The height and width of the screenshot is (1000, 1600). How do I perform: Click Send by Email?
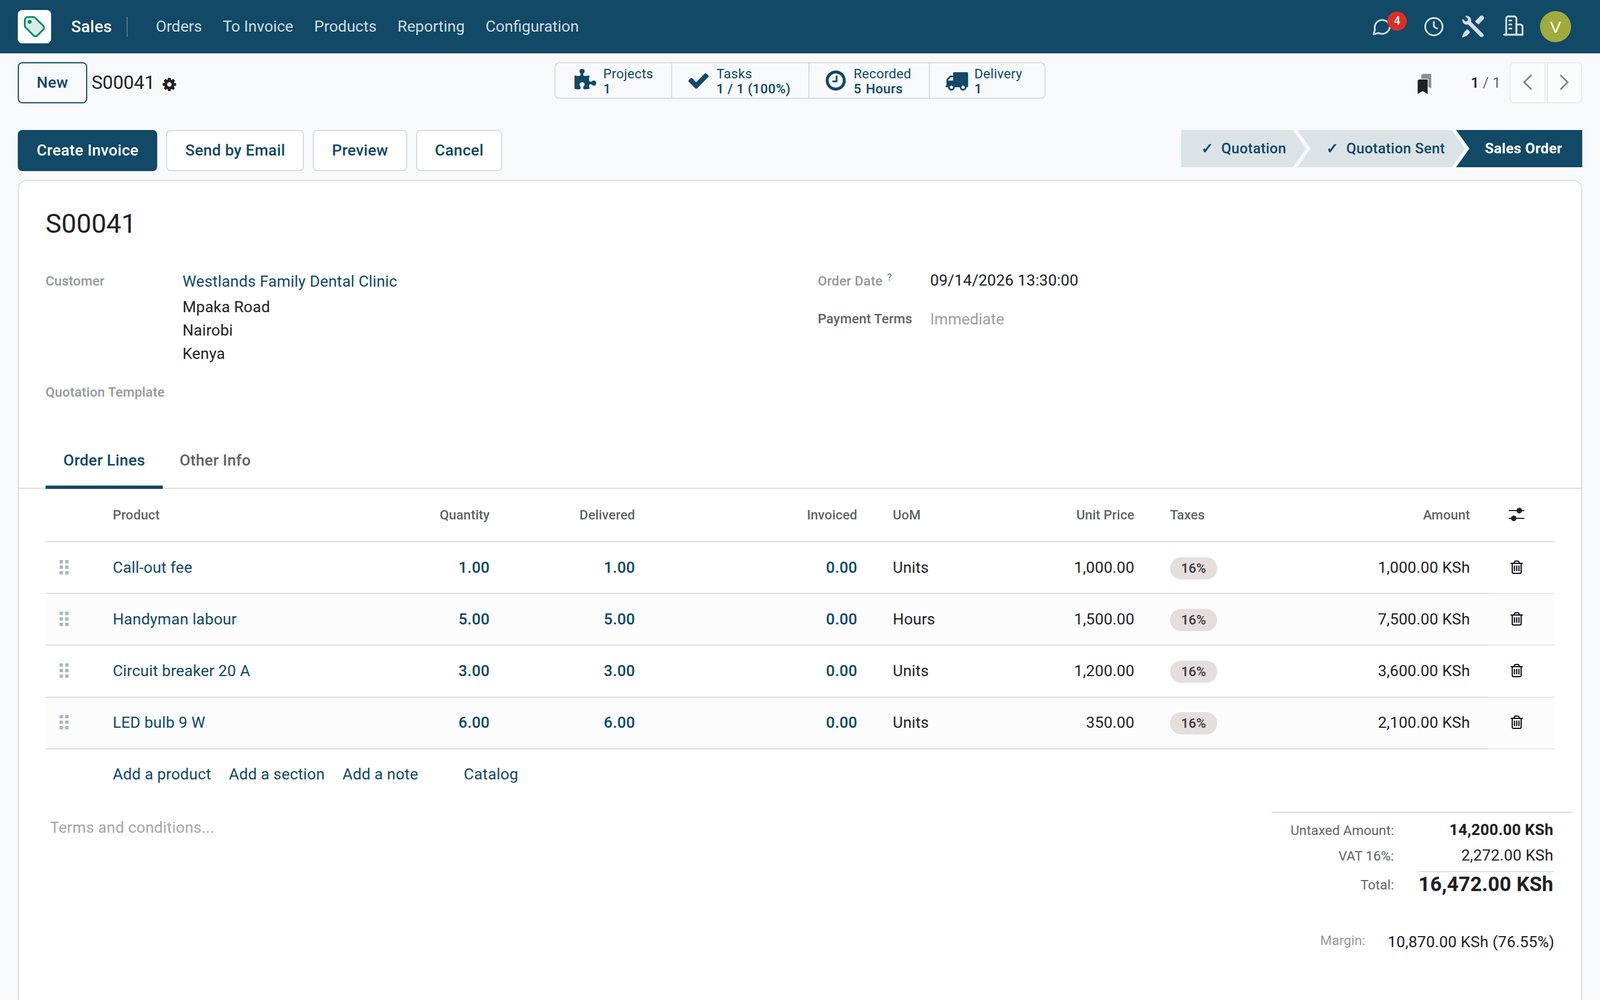pyautogui.click(x=235, y=150)
